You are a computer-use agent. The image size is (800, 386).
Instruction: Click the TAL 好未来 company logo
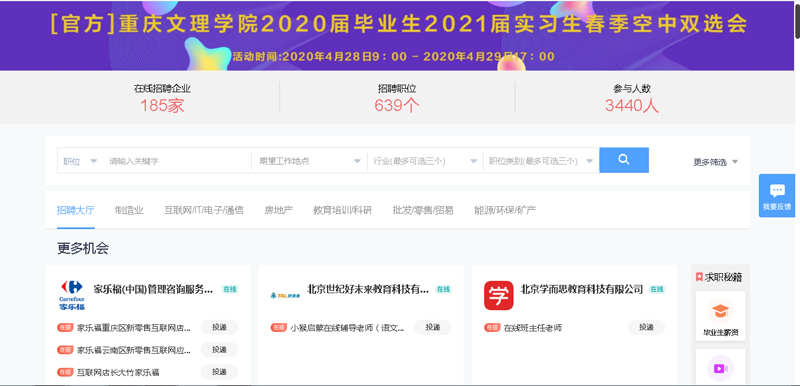[x=285, y=295]
